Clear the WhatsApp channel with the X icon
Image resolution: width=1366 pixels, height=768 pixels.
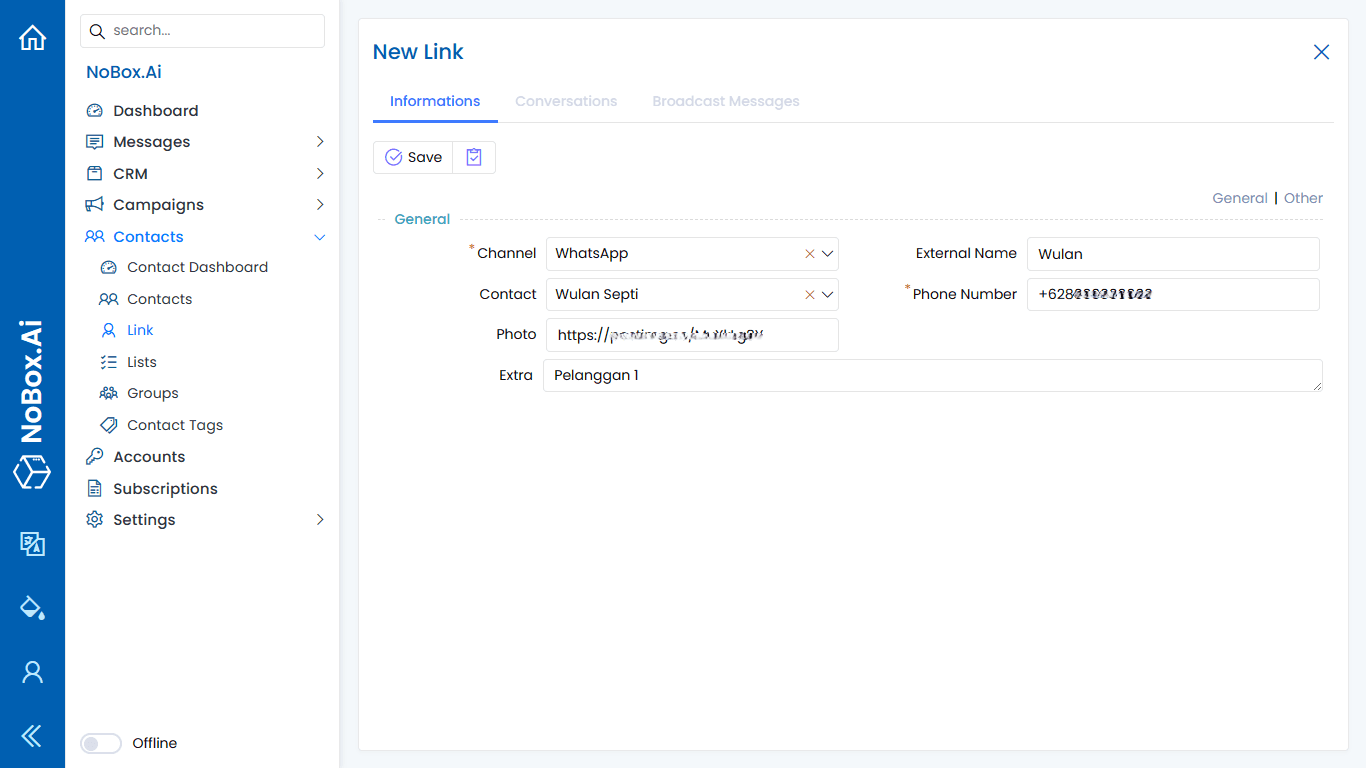point(809,254)
